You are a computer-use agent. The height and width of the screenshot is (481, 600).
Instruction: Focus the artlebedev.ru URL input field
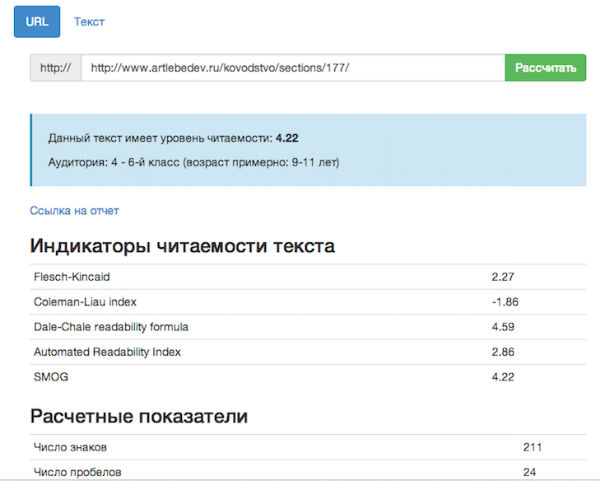coord(292,68)
